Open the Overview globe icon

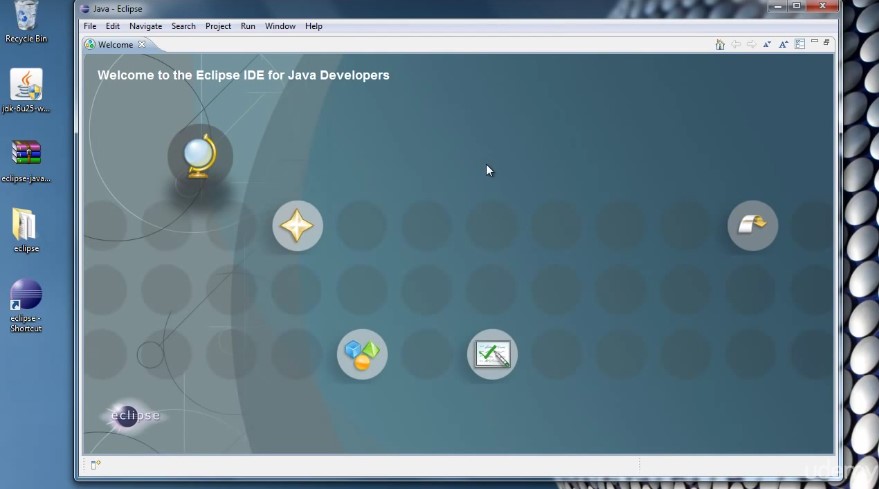[200, 155]
